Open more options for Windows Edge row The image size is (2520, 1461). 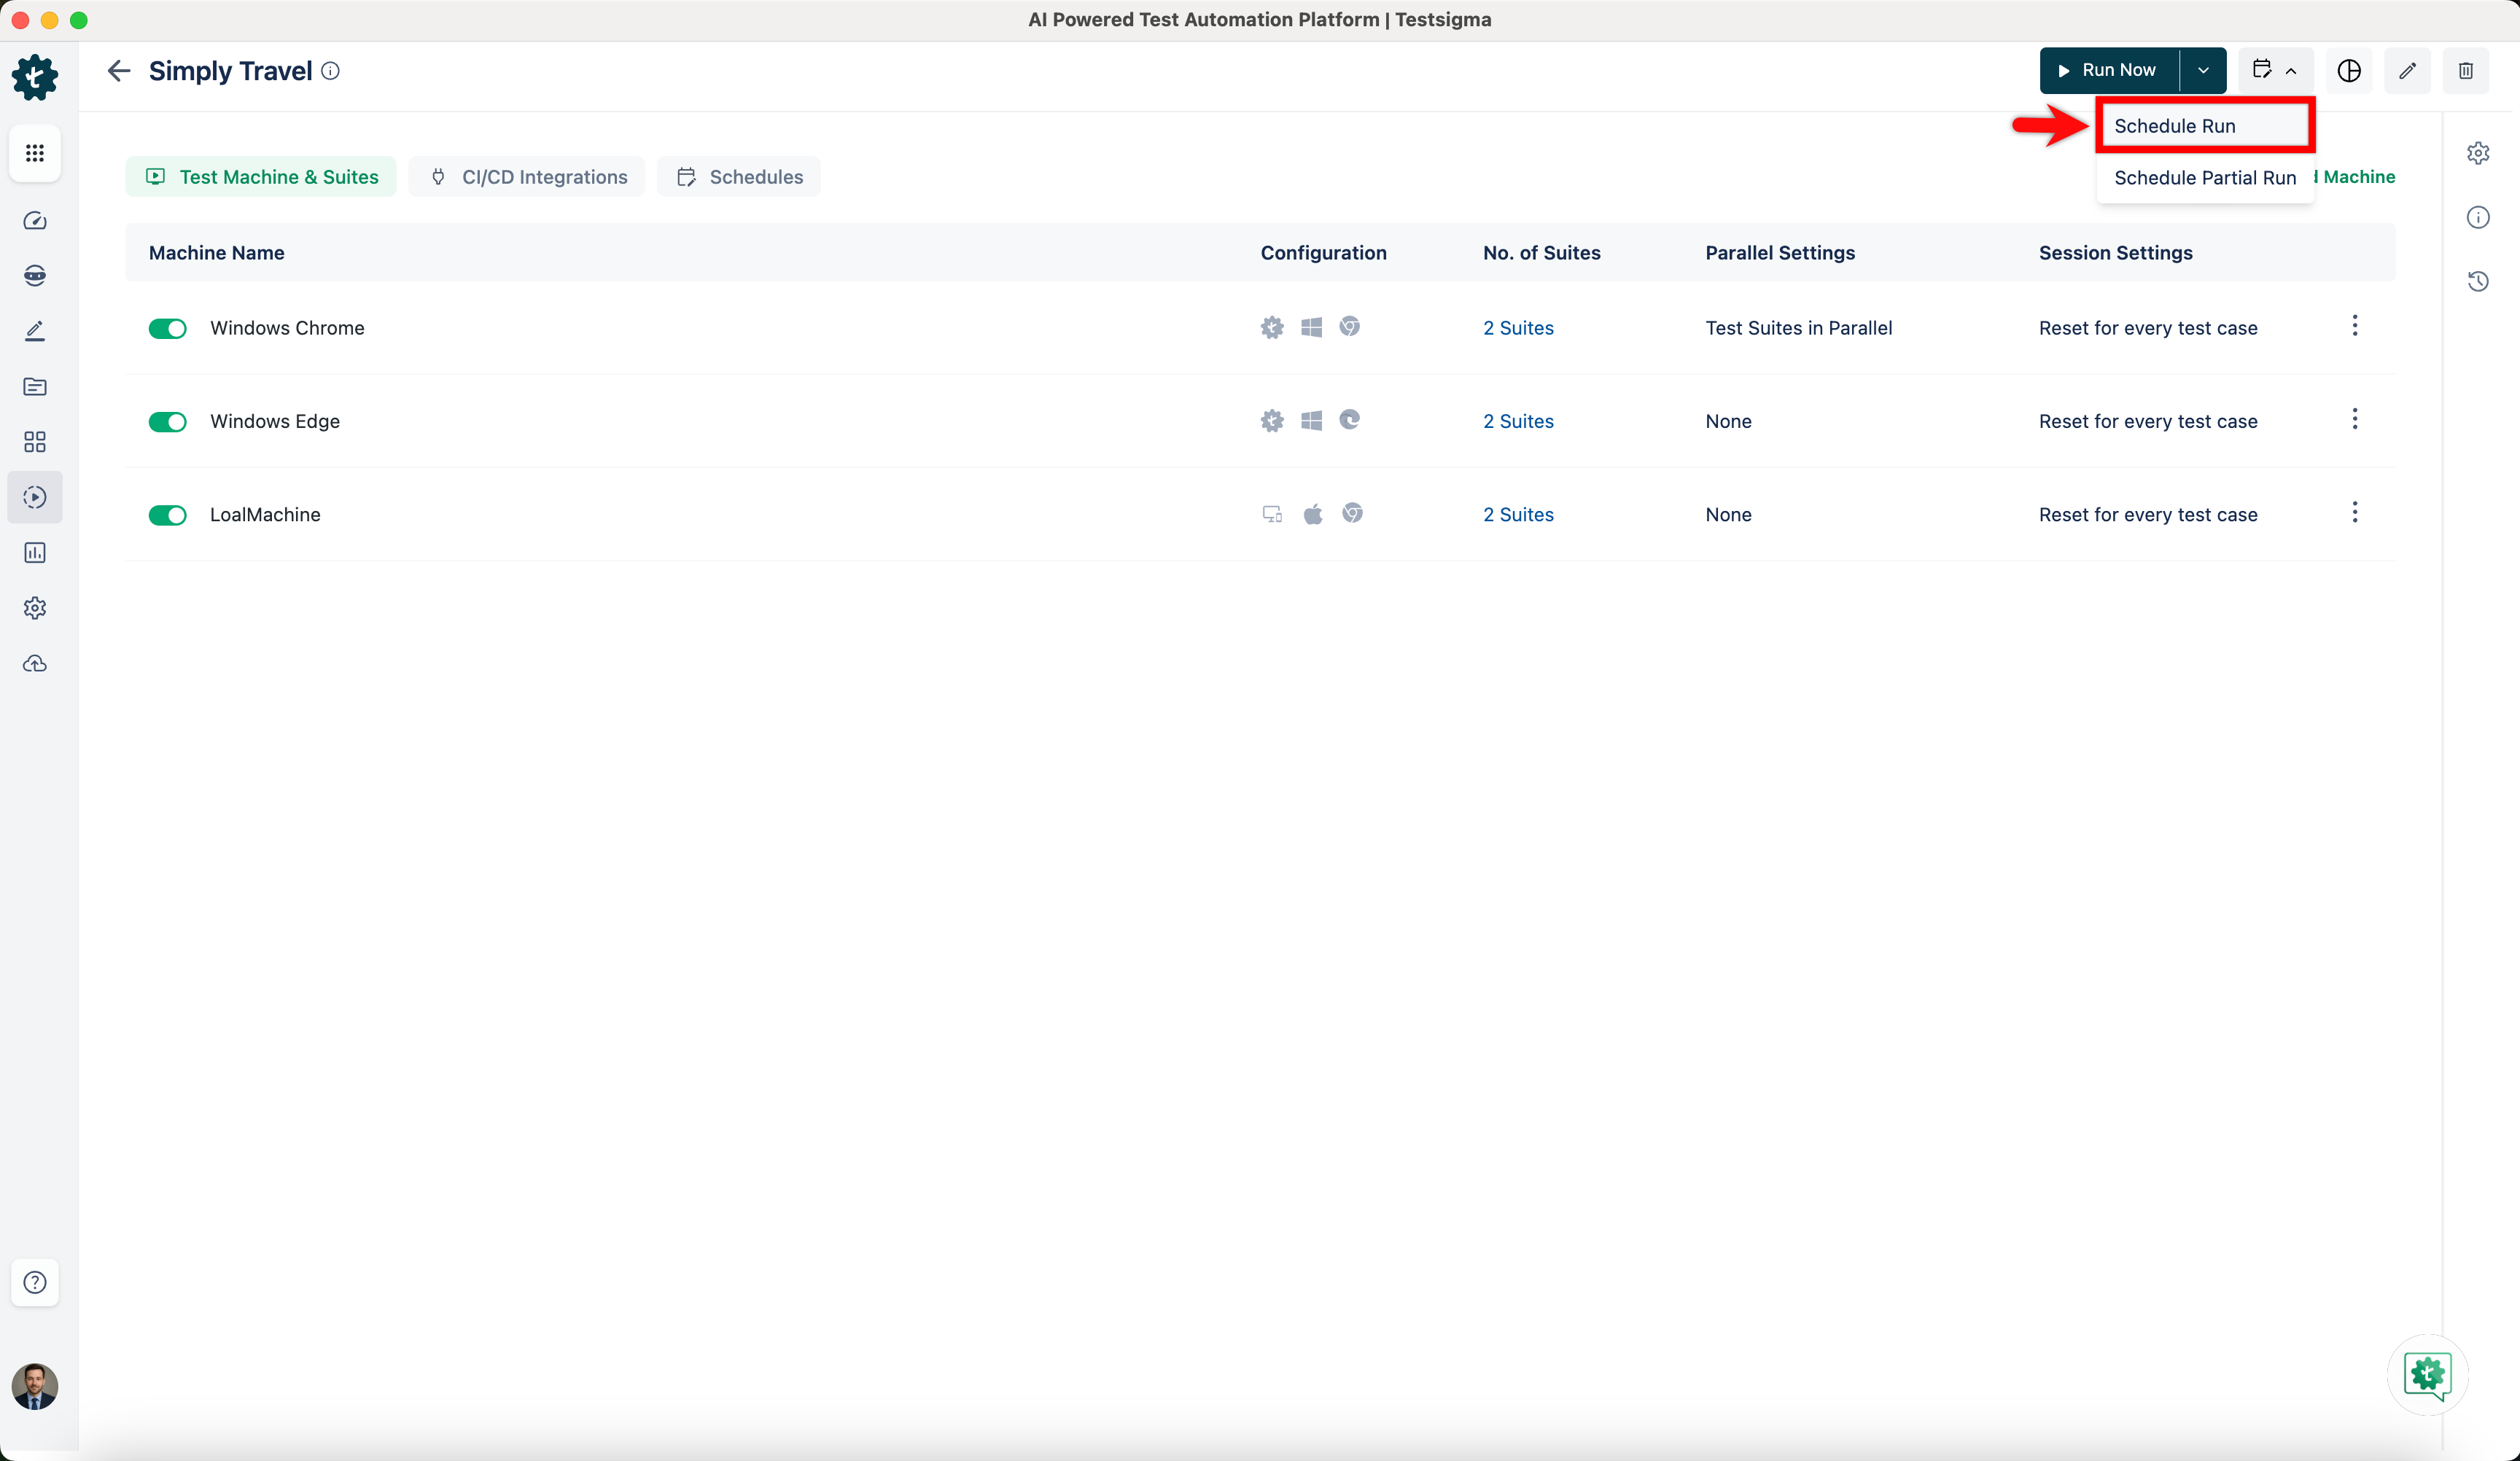2355,419
